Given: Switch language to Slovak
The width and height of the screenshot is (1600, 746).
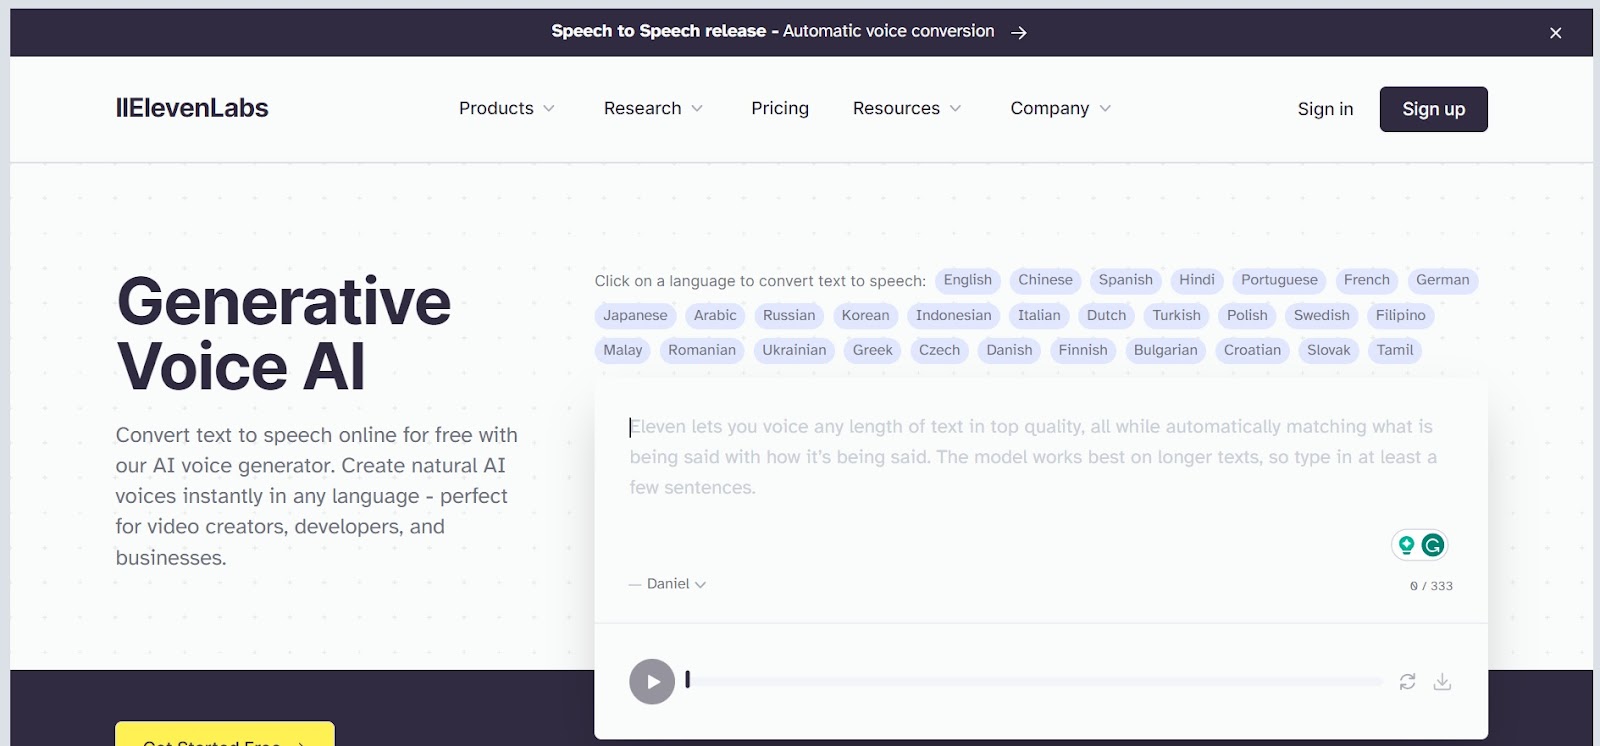Looking at the screenshot, I should 1328,351.
